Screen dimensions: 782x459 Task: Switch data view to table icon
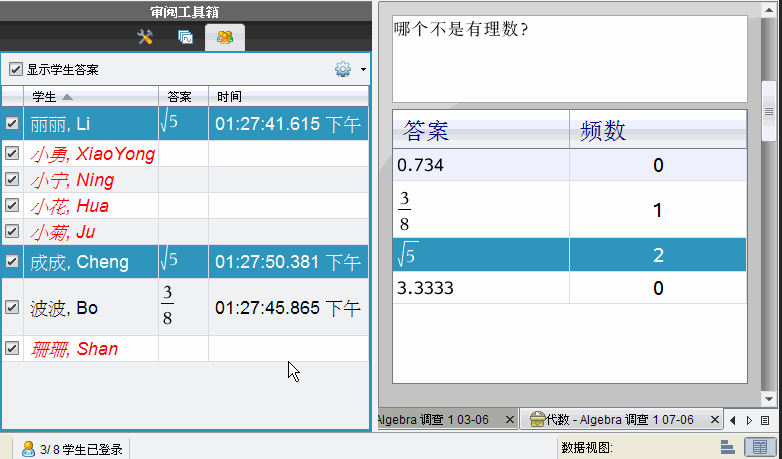coord(759,448)
